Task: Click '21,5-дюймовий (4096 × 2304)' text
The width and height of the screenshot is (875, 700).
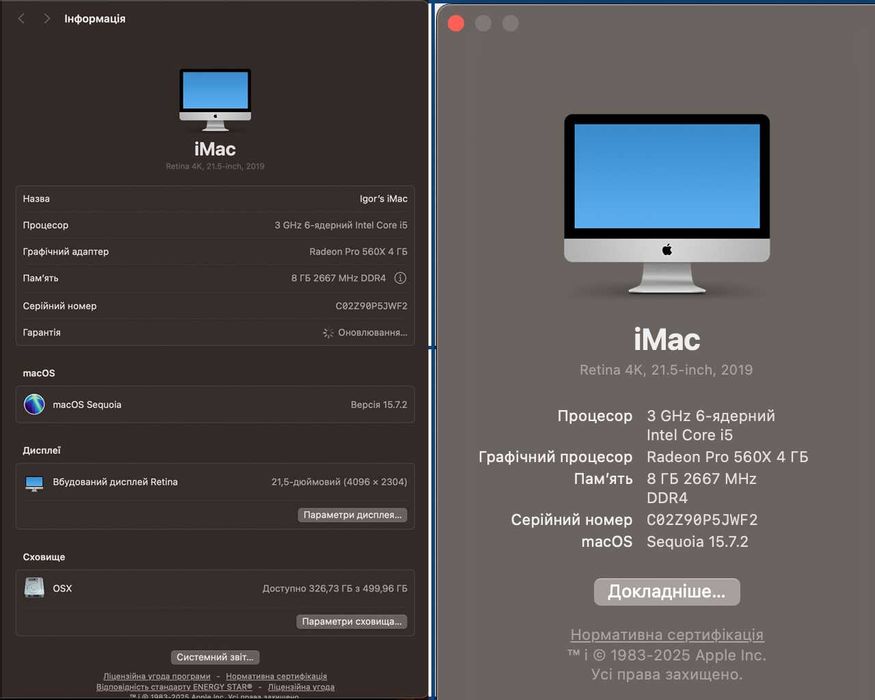Action: [339, 482]
